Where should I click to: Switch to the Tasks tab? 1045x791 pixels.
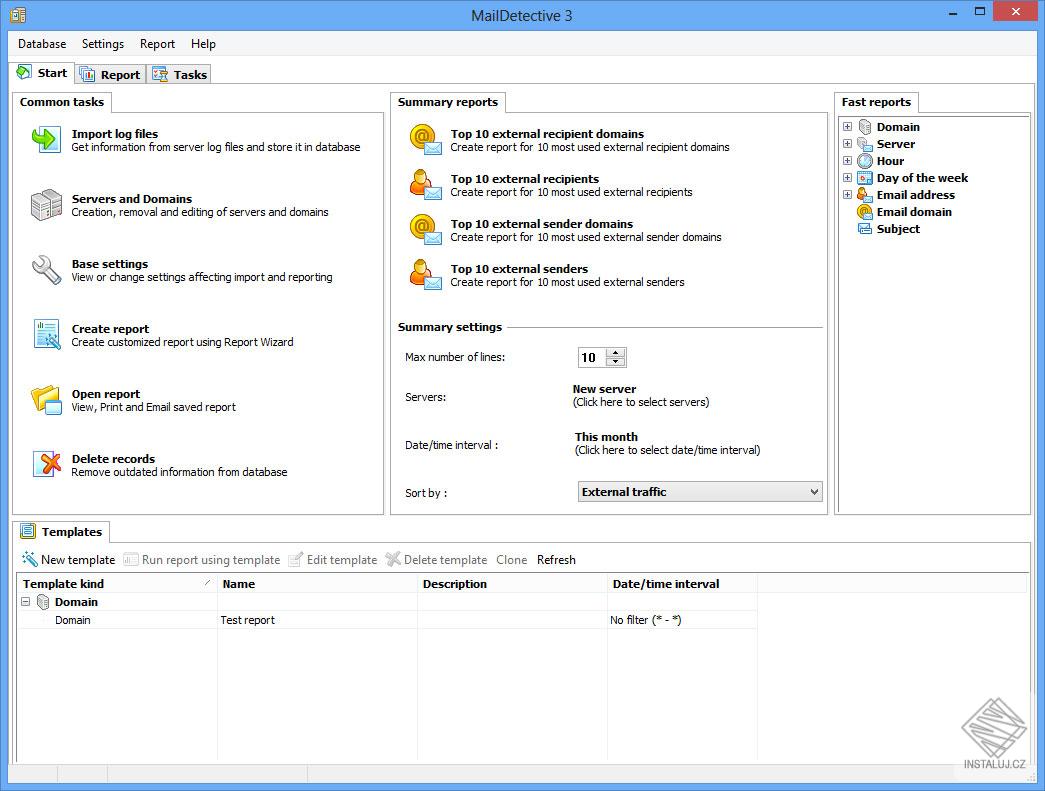pos(180,75)
